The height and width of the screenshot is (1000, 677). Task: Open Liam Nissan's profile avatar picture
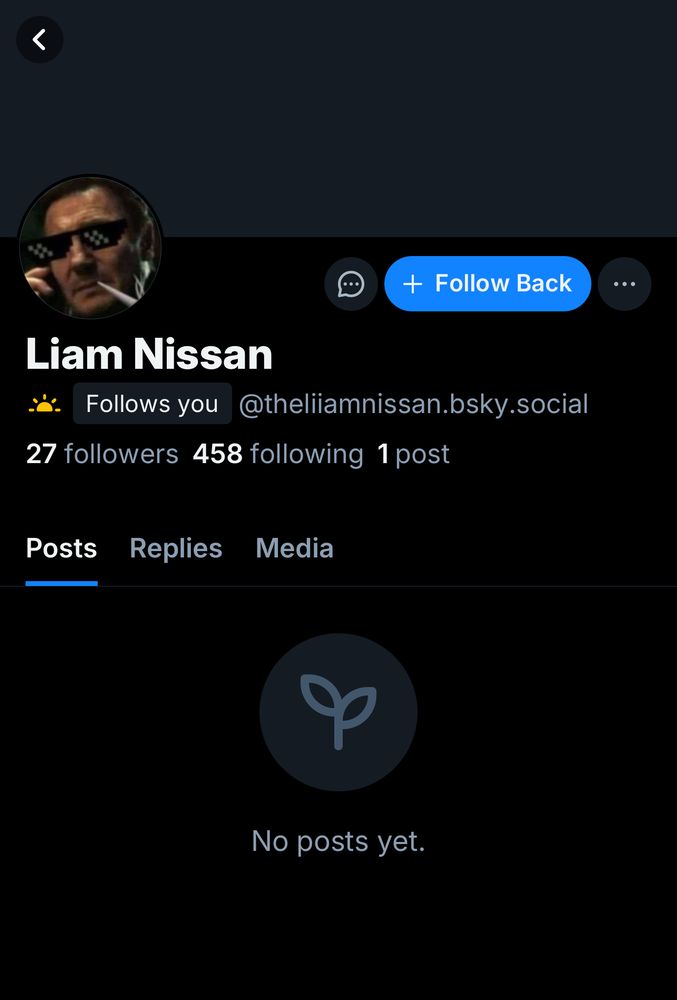click(x=90, y=247)
